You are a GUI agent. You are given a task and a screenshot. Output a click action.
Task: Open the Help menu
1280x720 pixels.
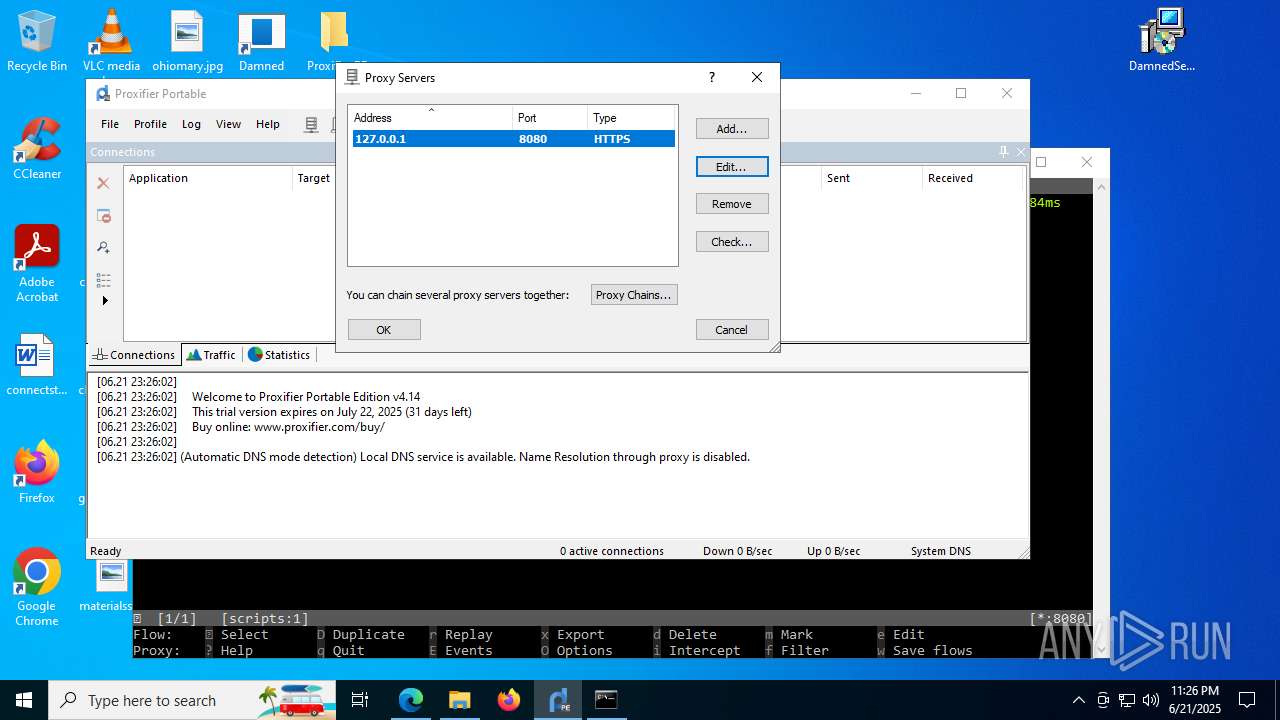(268, 124)
